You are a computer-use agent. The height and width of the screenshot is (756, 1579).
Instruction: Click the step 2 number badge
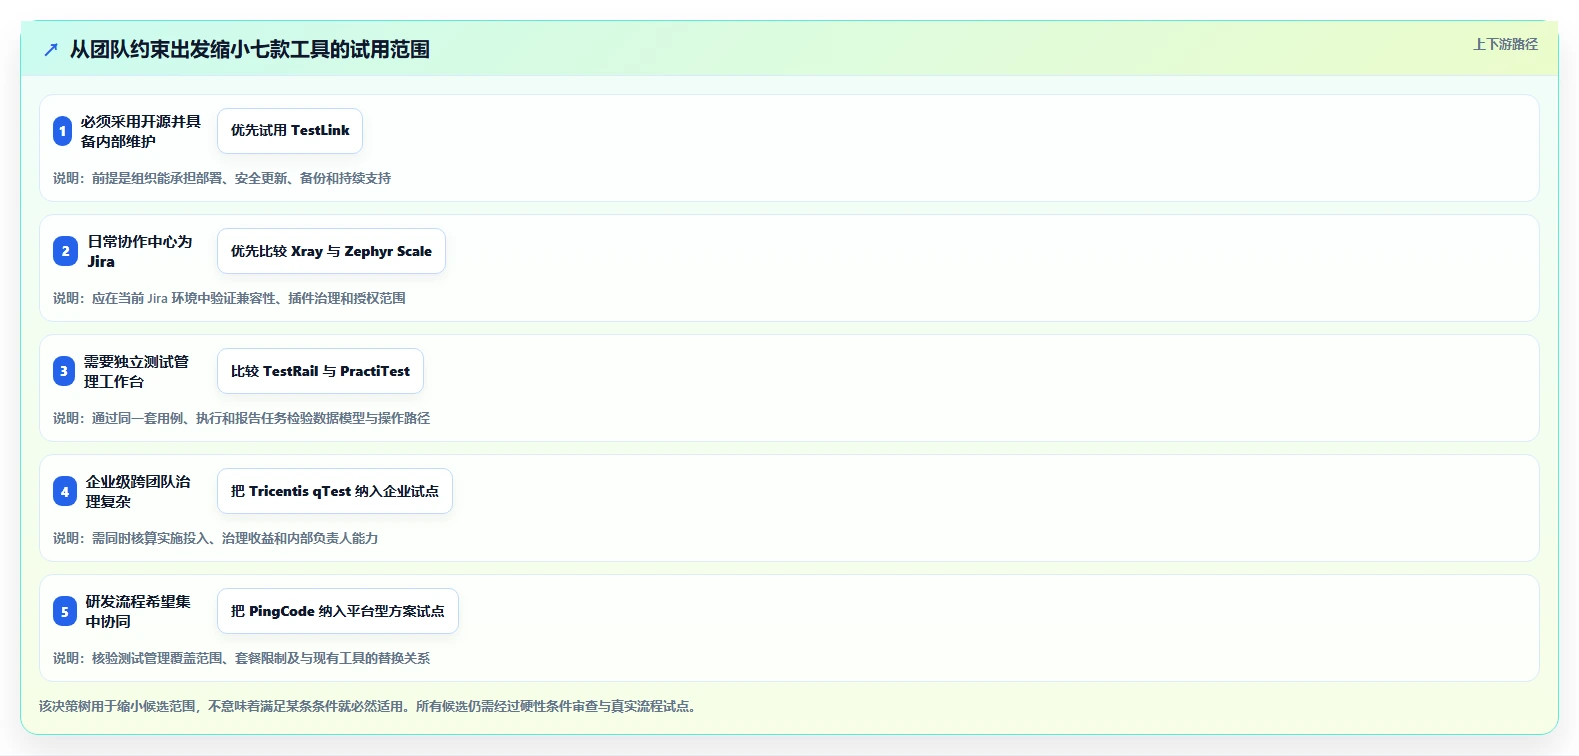tap(65, 251)
